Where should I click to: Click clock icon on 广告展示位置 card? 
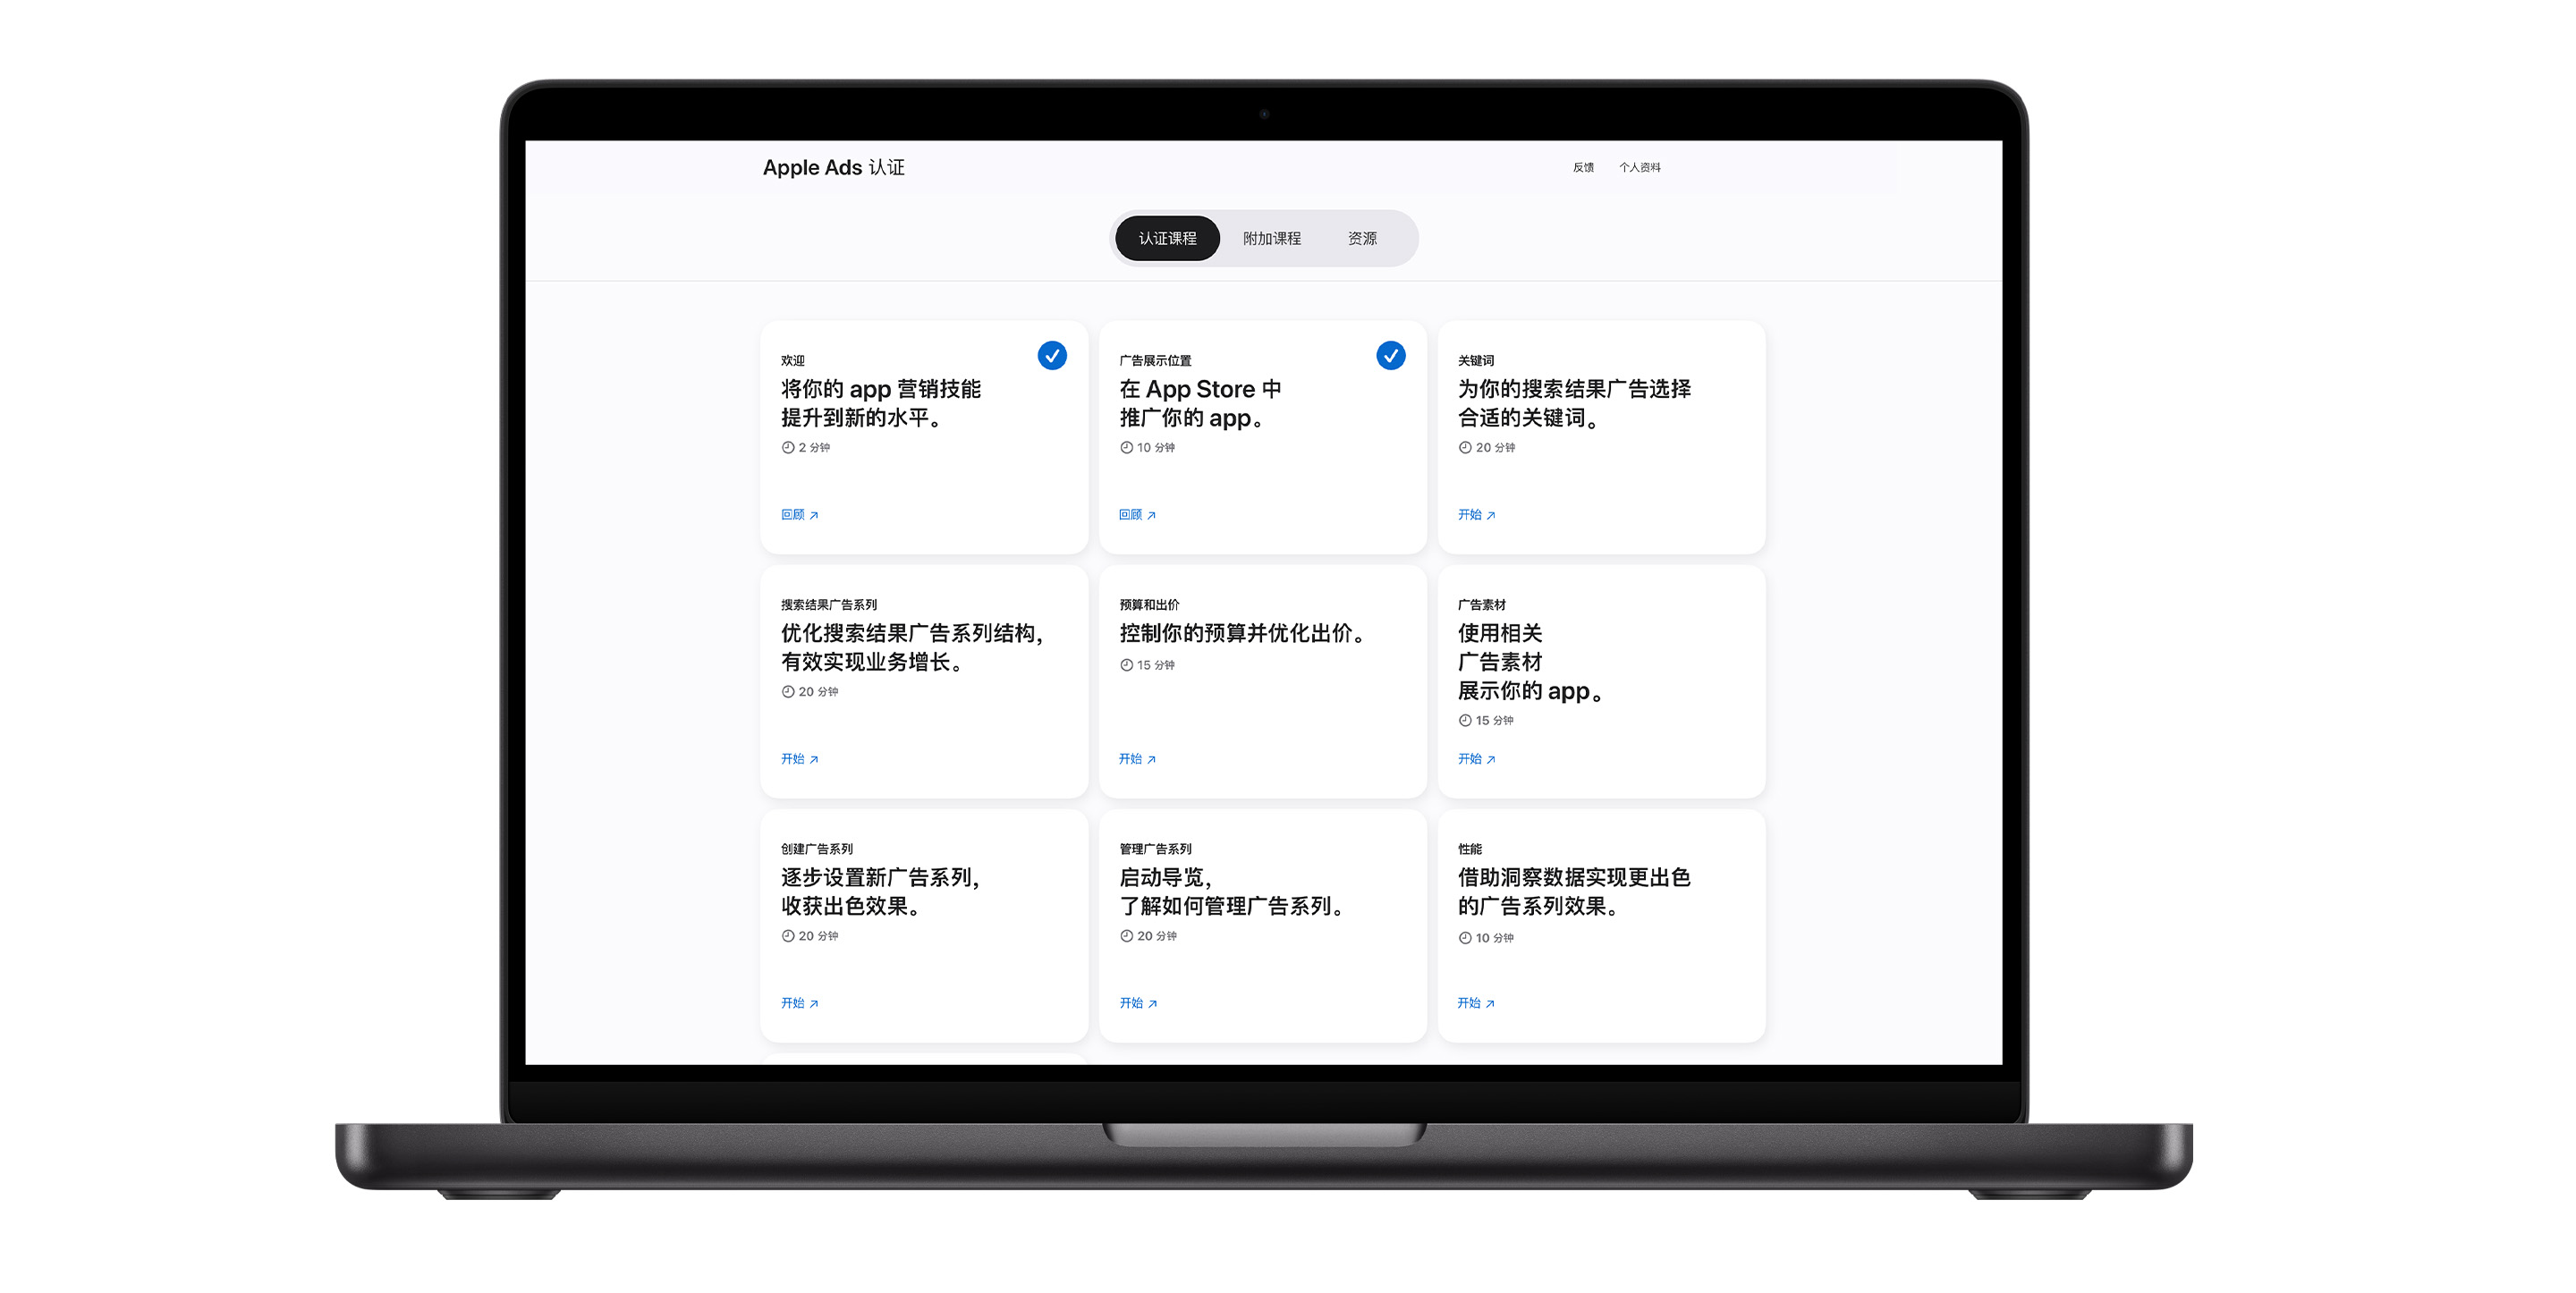pos(1126,447)
